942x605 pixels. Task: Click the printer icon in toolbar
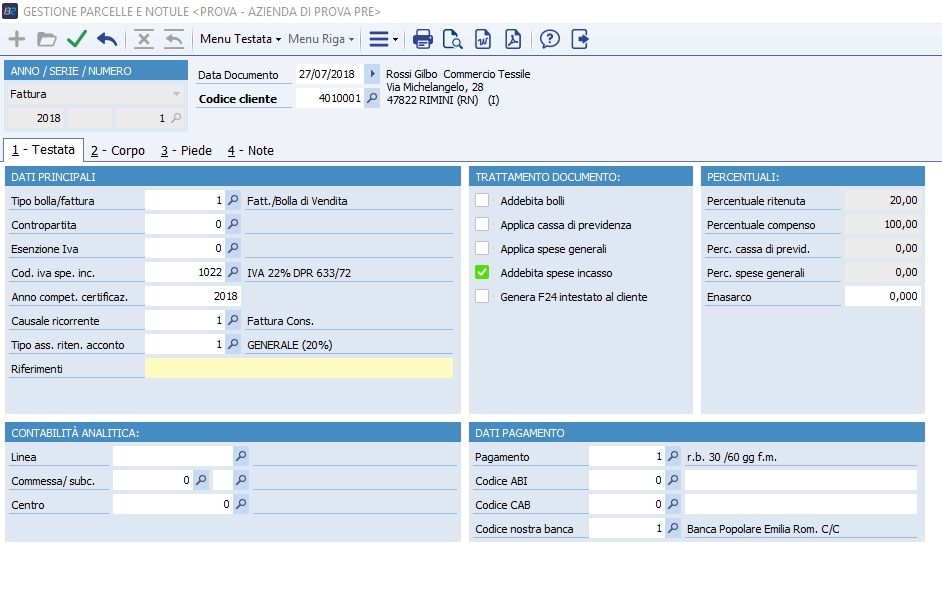click(x=423, y=39)
